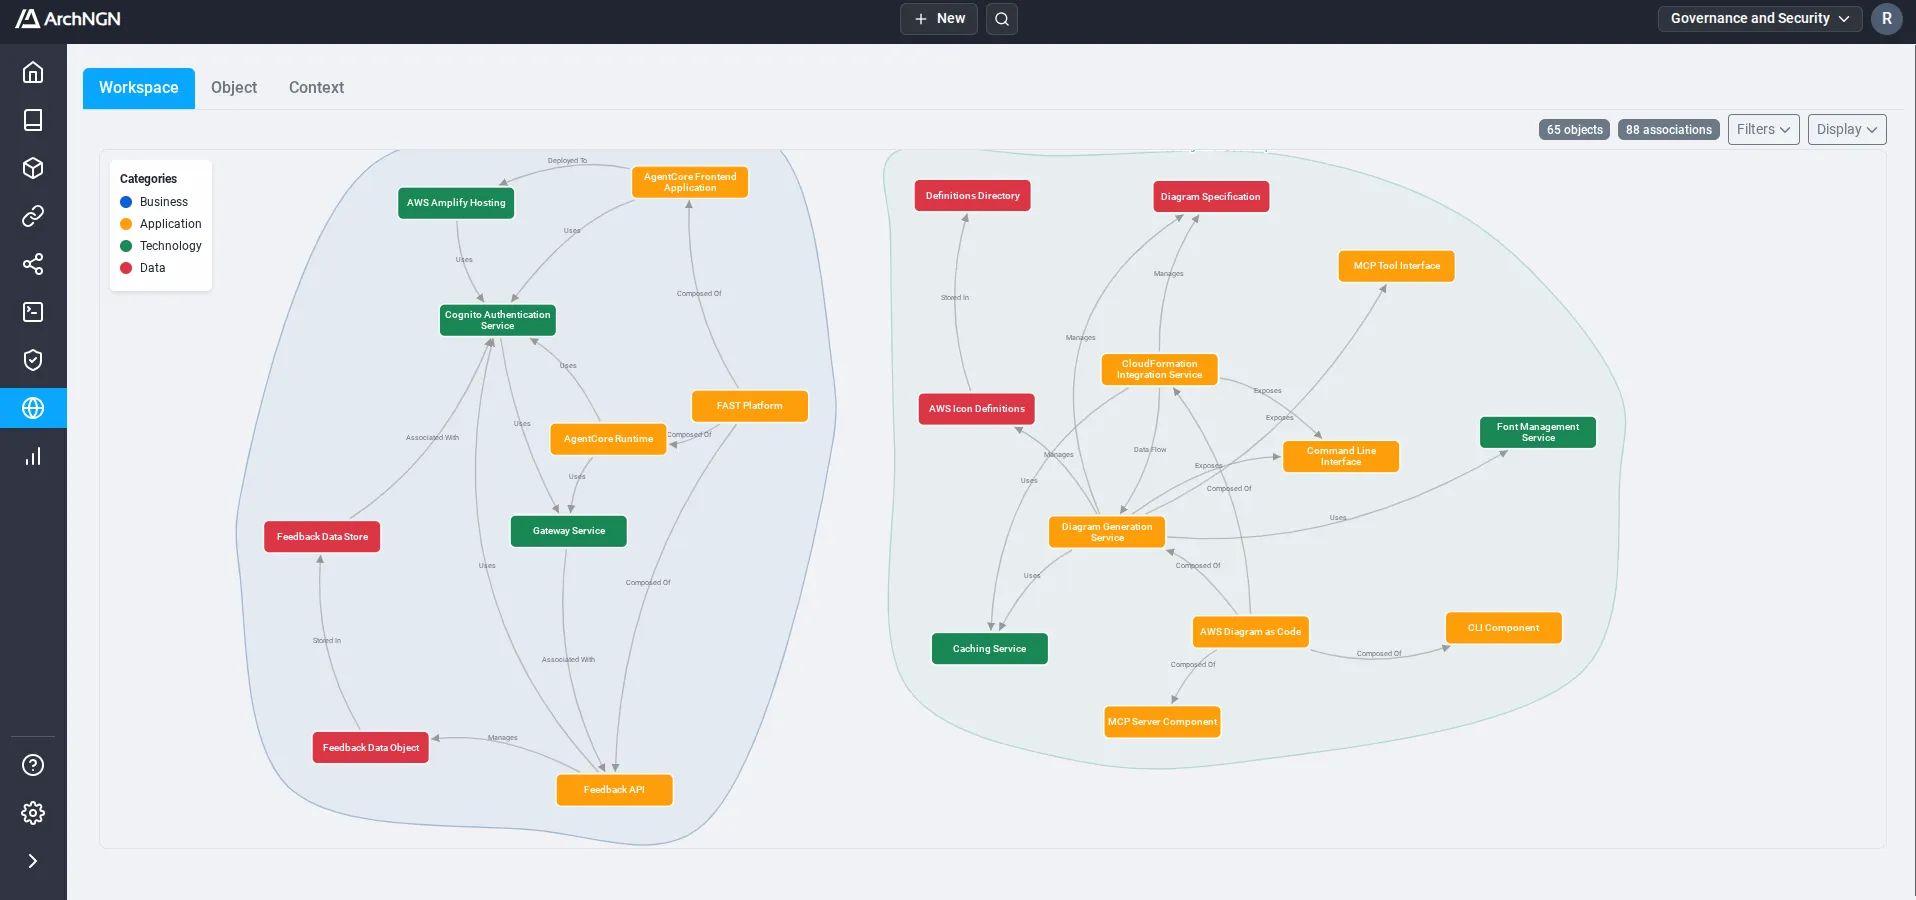Click the Data Flow edge label

point(1150,450)
